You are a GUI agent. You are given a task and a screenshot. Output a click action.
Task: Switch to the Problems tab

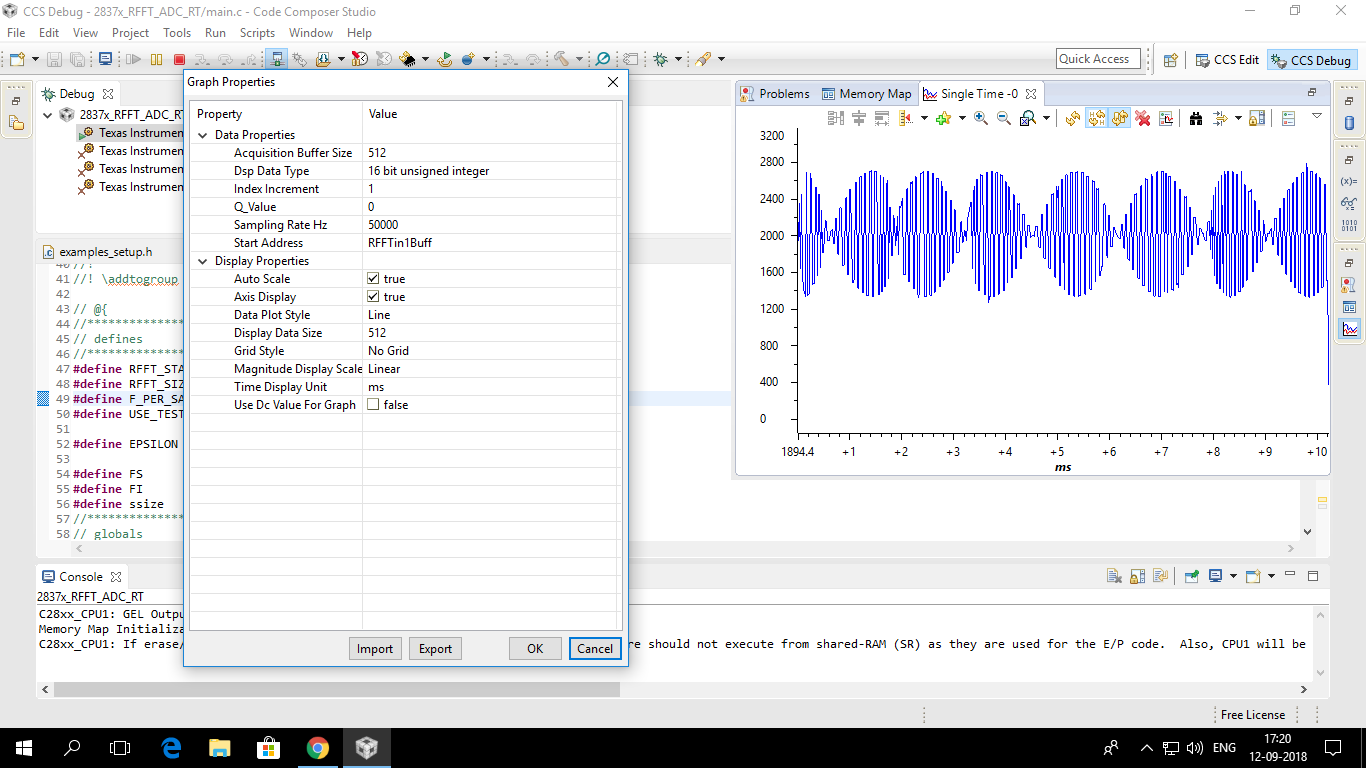point(775,94)
